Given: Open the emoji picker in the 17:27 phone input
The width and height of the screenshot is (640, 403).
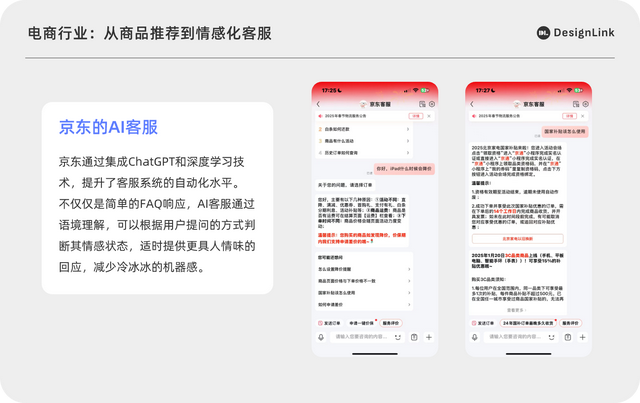Looking at the screenshot, I should click(551, 337).
